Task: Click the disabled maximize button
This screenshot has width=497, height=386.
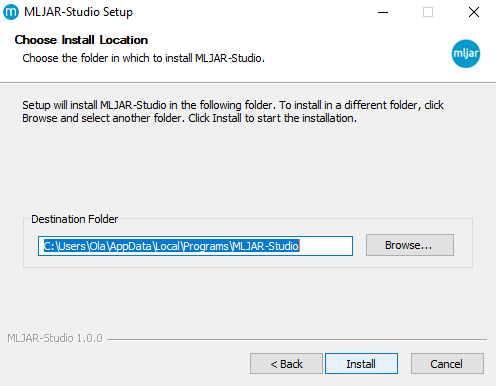Action: coord(428,12)
